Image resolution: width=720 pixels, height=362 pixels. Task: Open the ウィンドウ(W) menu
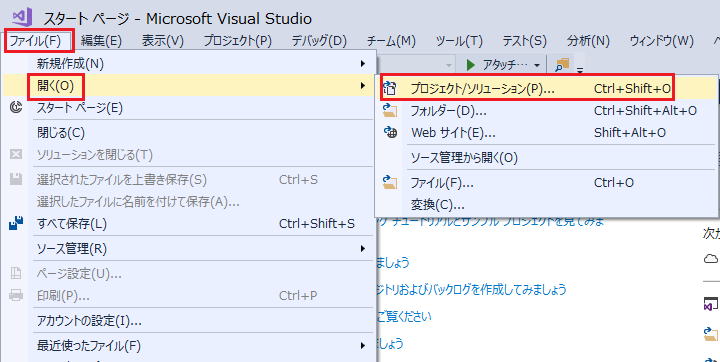click(661, 40)
